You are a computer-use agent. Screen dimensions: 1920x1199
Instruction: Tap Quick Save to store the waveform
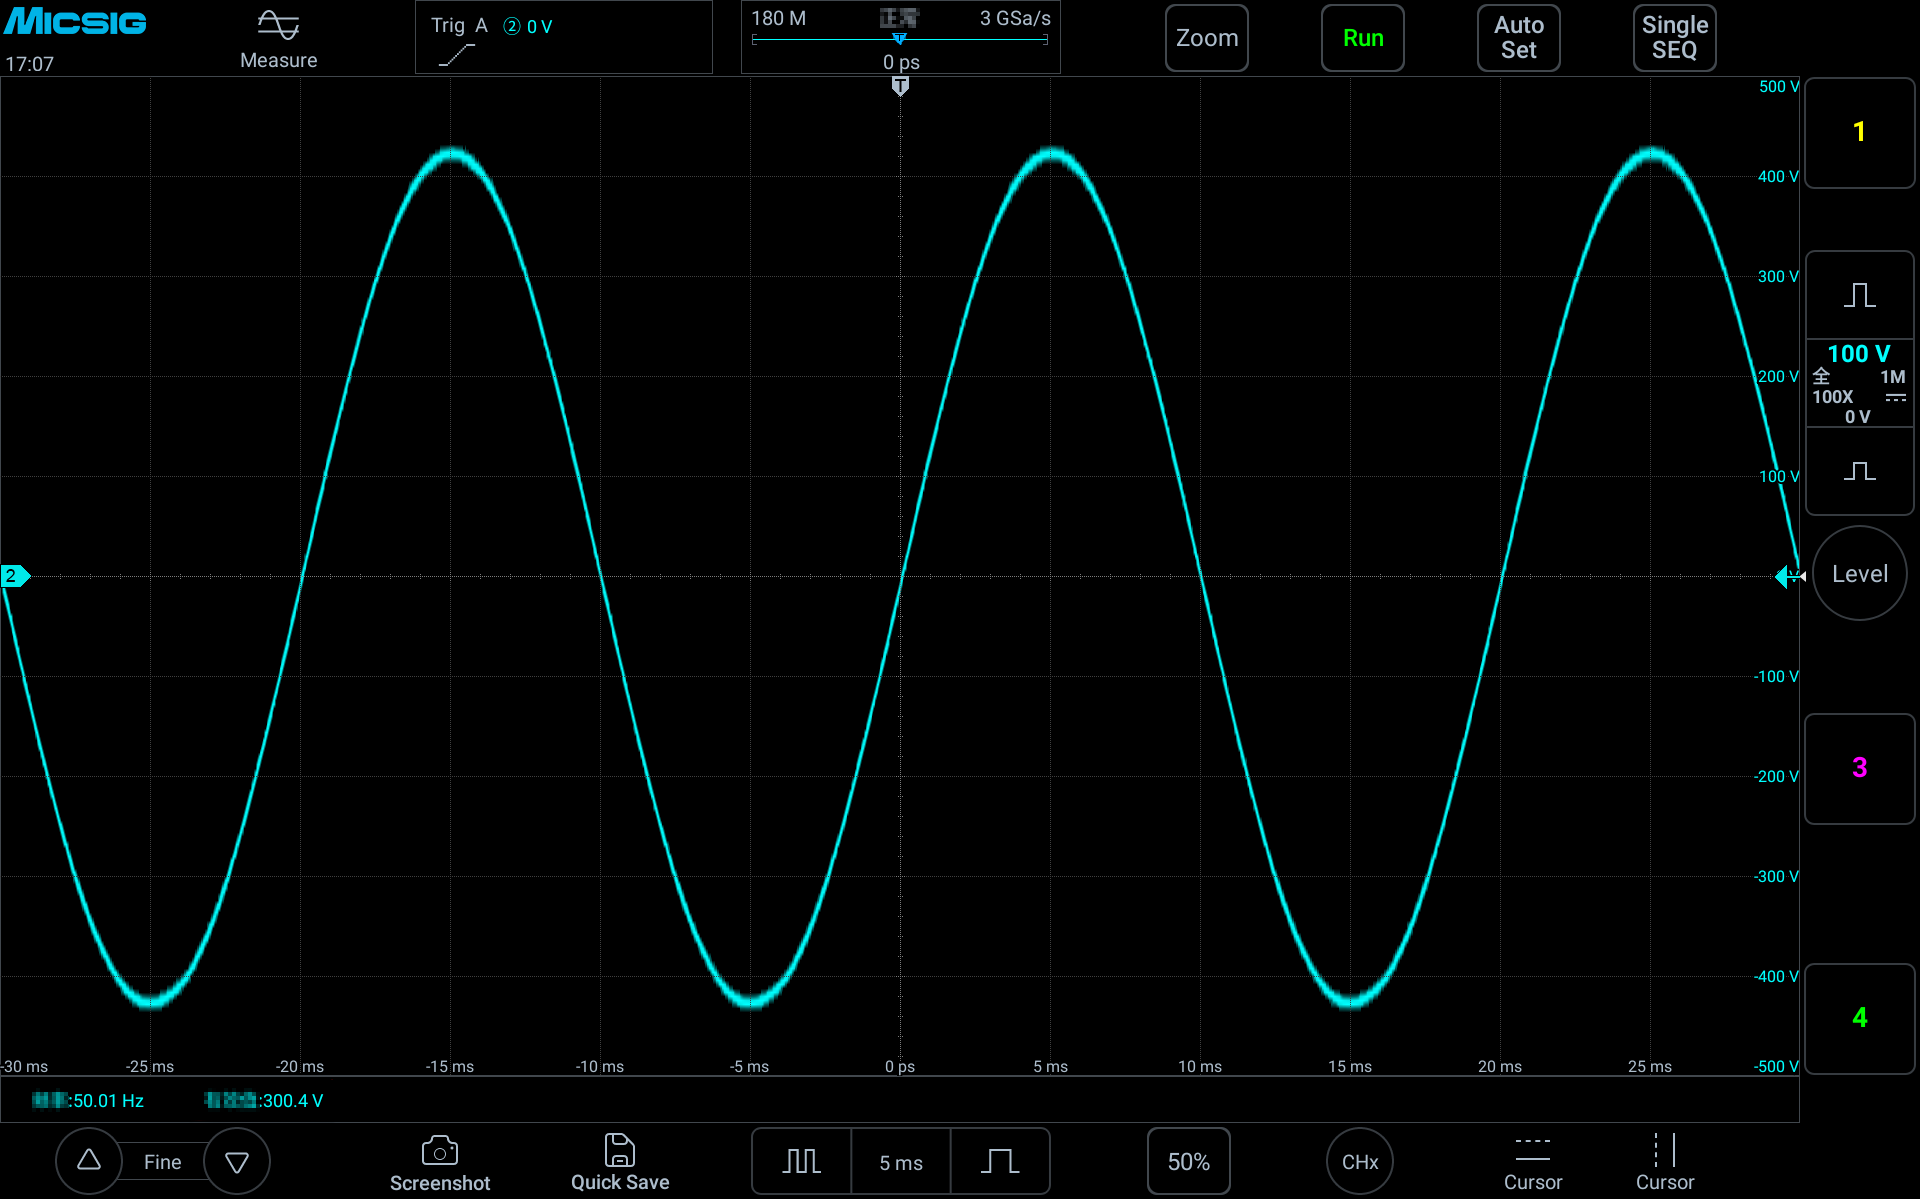[x=619, y=1160]
